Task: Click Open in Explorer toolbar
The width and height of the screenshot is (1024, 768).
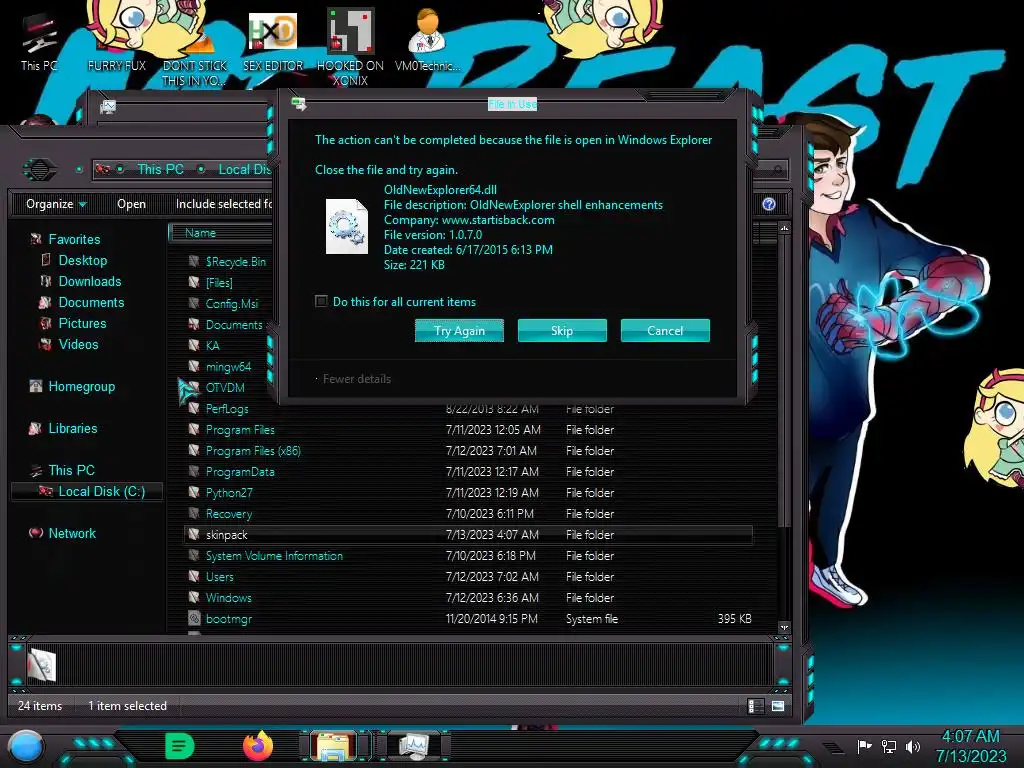Action: [x=131, y=204]
